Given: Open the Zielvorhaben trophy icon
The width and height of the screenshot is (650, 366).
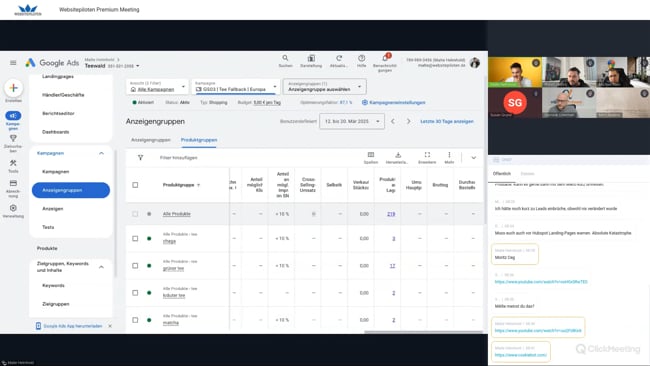Looking at the screenshot, I should 13,138.
